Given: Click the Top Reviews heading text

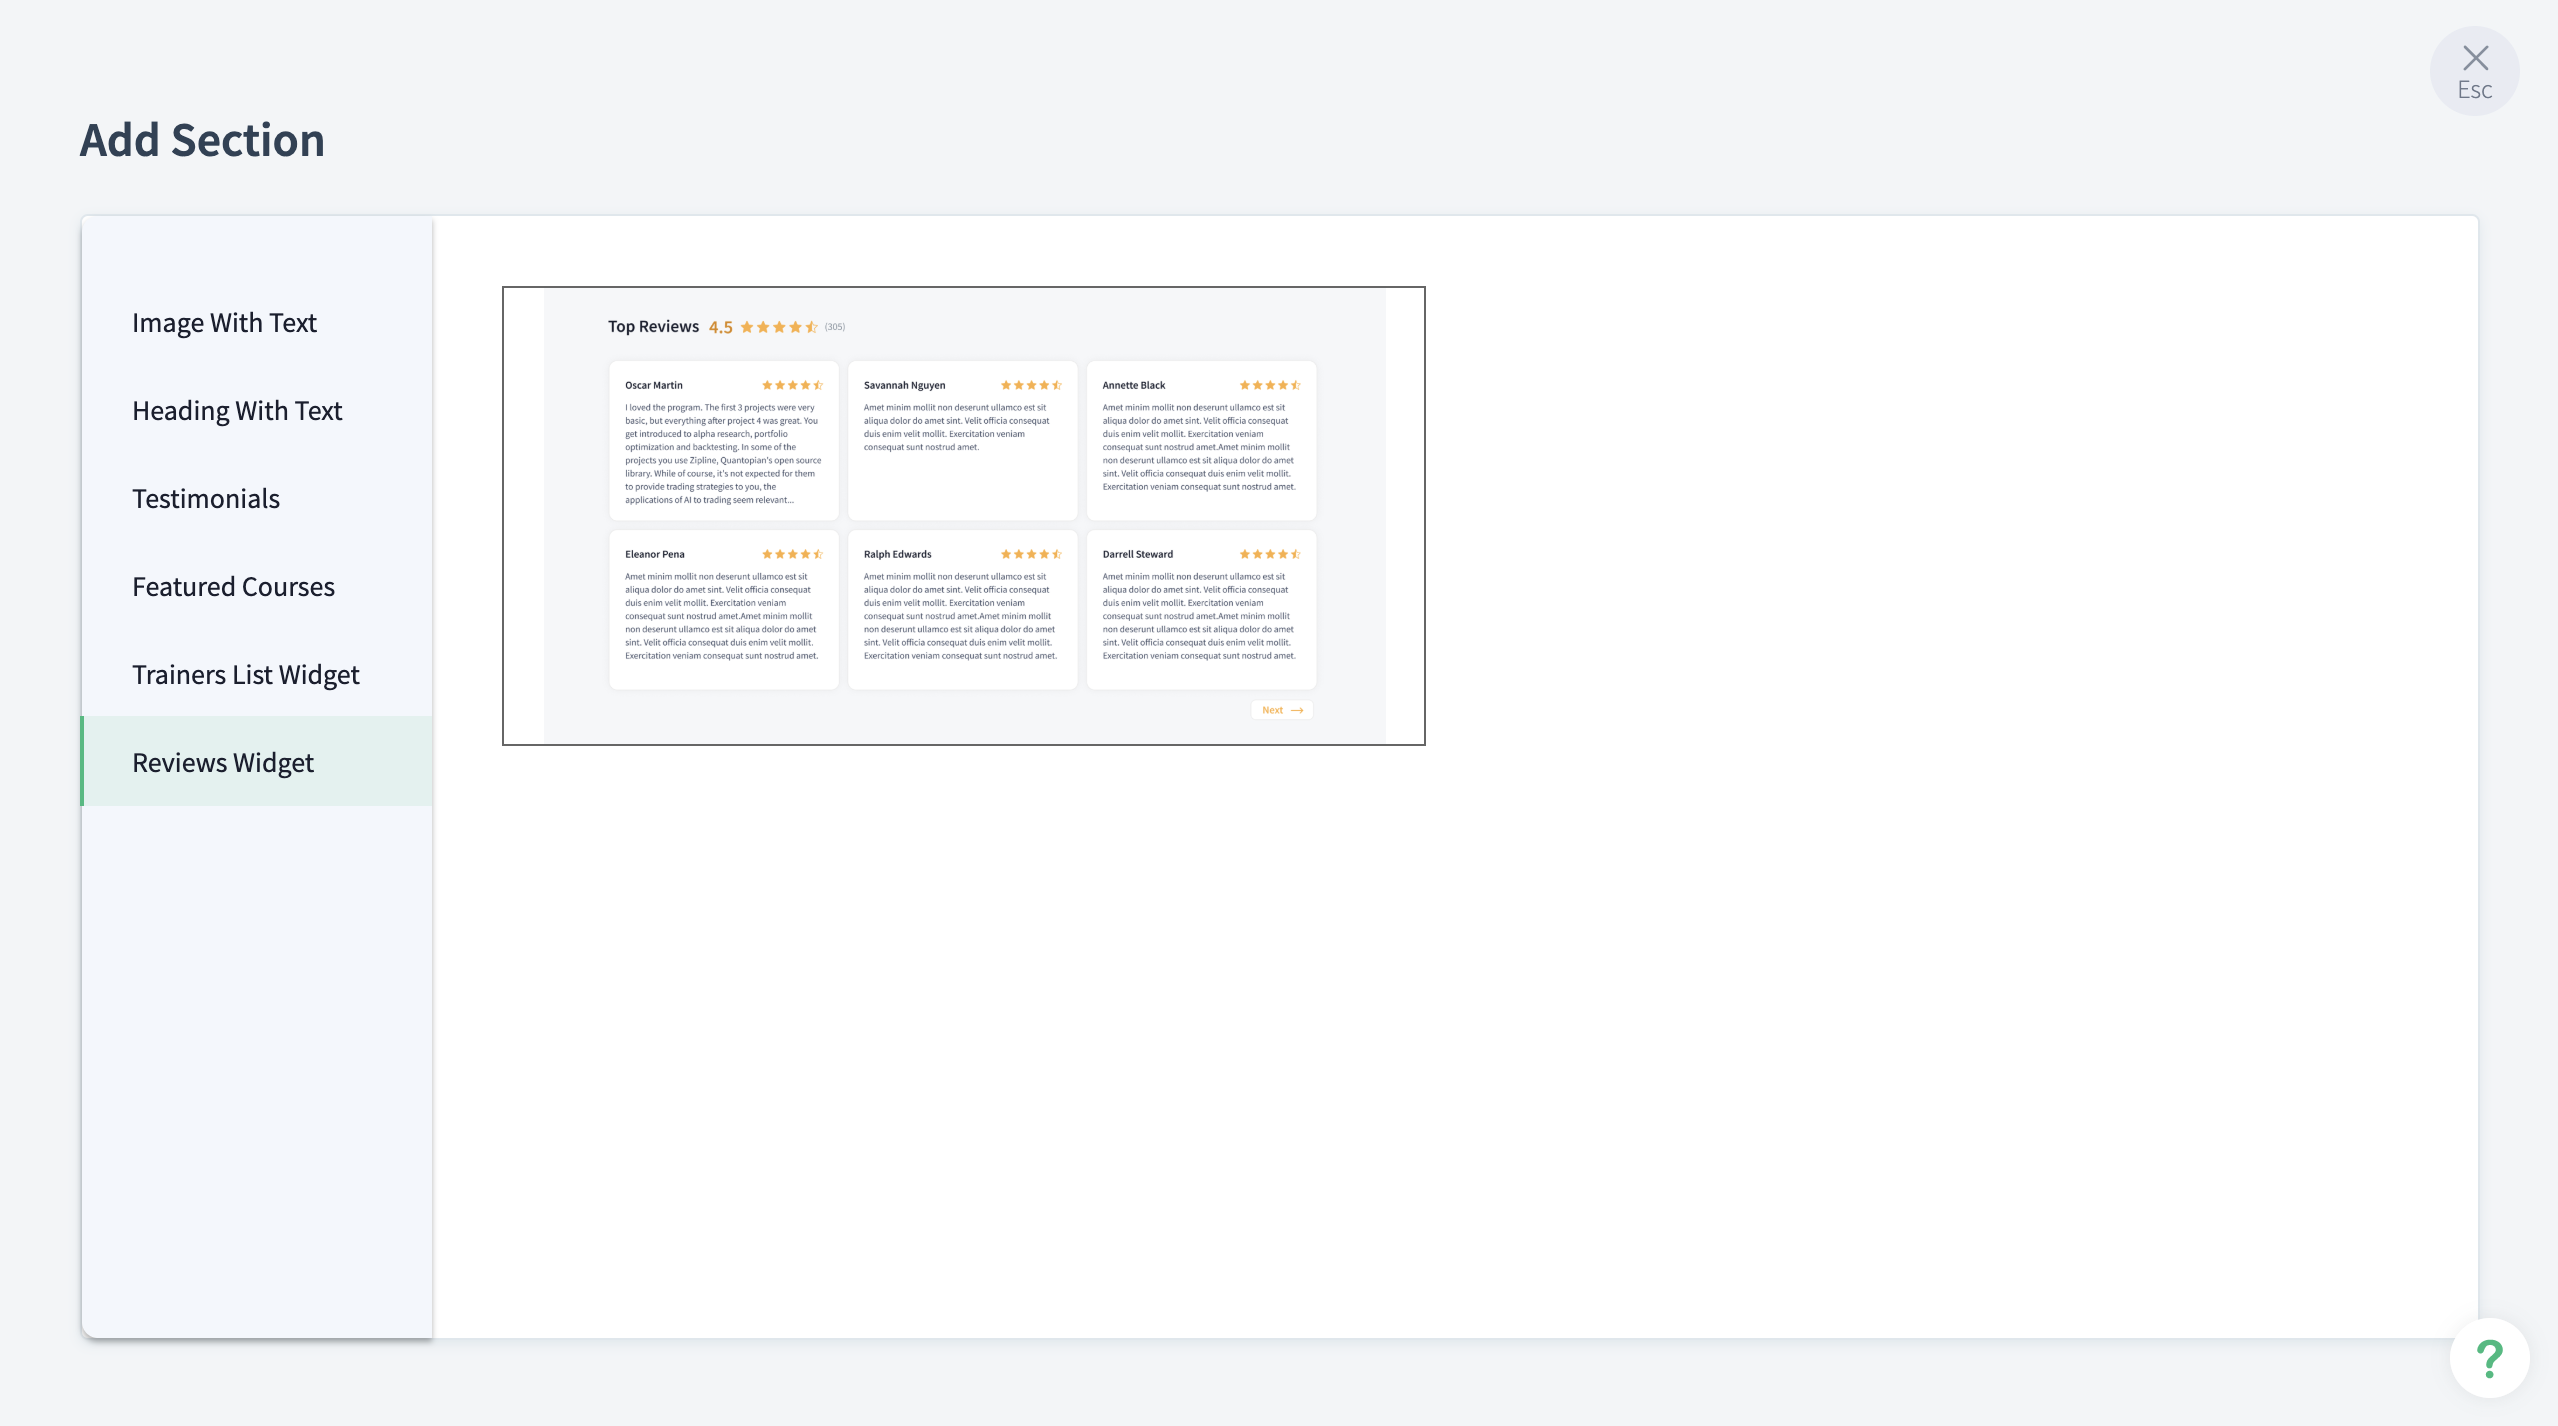Looking at the screenshot, I should click(x=653, y=327).
